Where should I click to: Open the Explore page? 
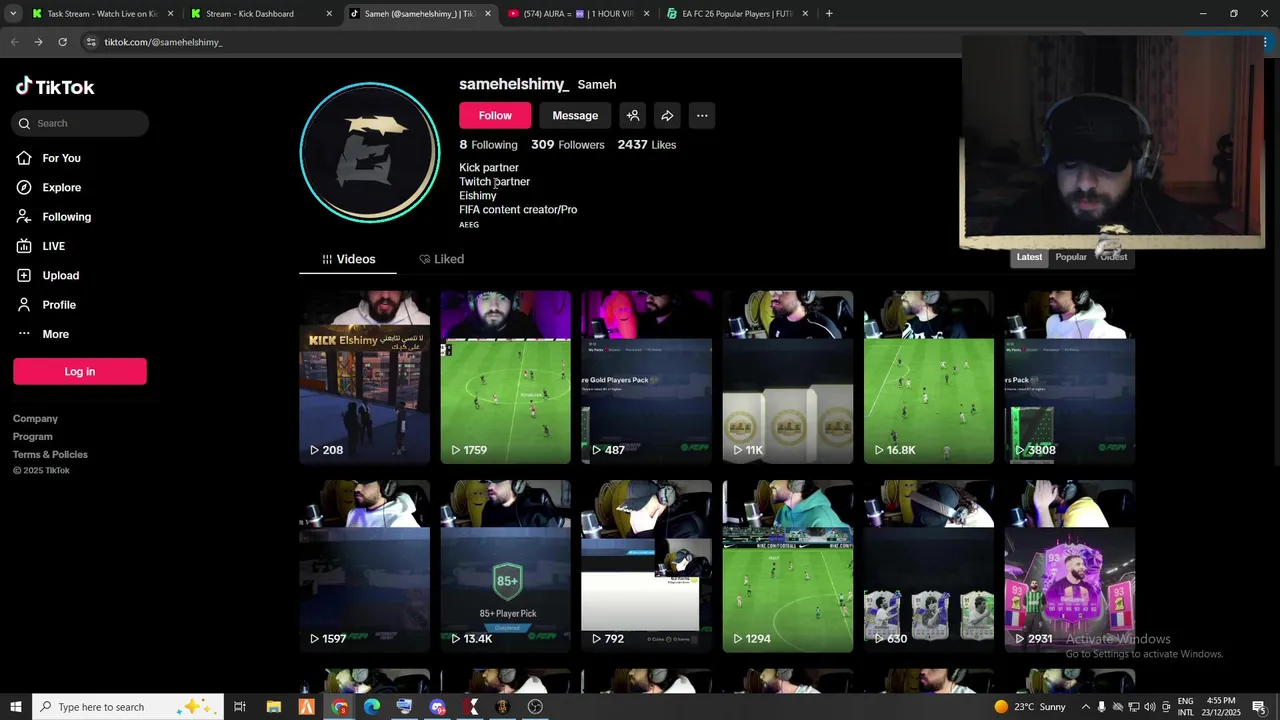(61, 187)
